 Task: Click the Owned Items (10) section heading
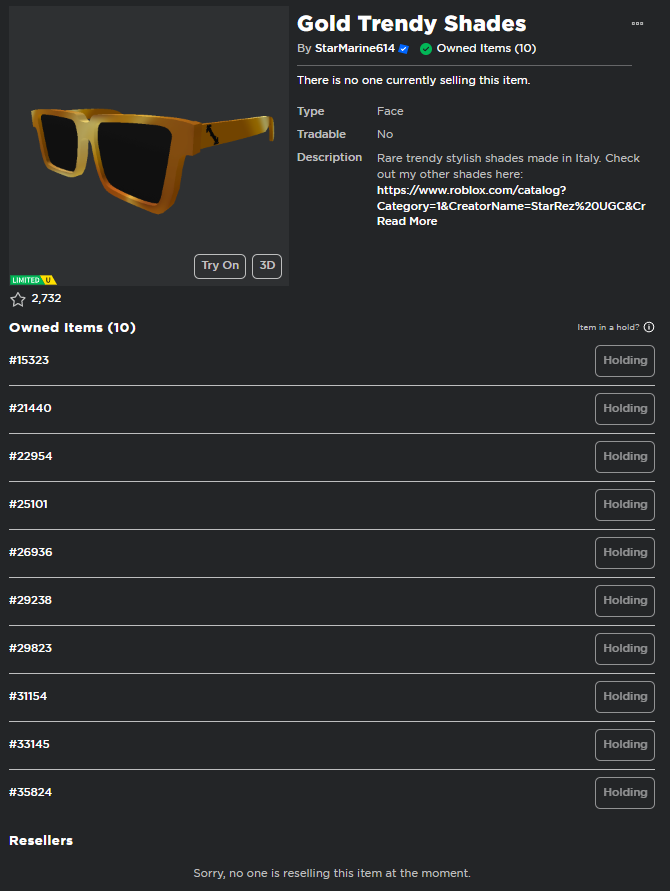[72, 328]
